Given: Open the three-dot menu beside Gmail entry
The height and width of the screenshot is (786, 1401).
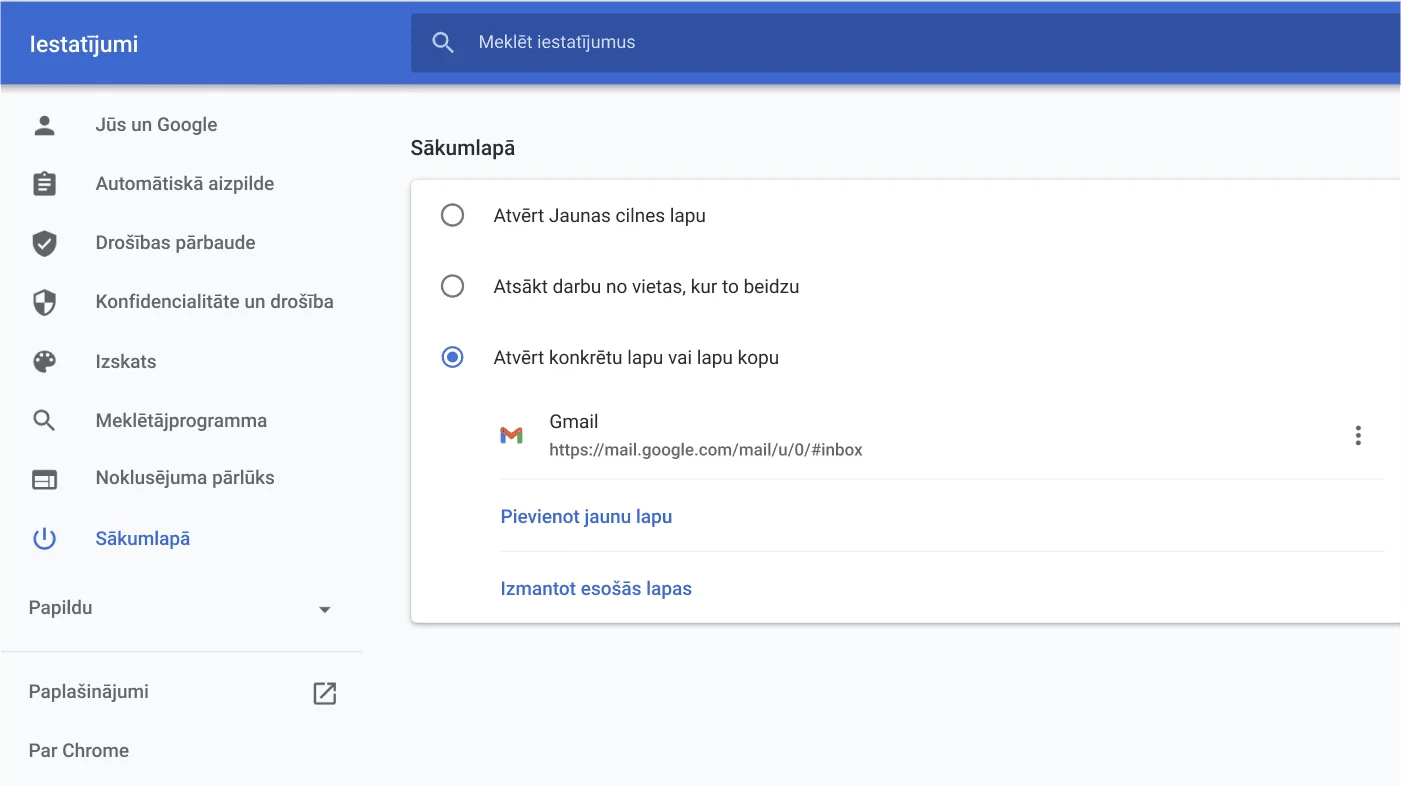Looking at the screenshot, I should click(x=1358, y=435).
